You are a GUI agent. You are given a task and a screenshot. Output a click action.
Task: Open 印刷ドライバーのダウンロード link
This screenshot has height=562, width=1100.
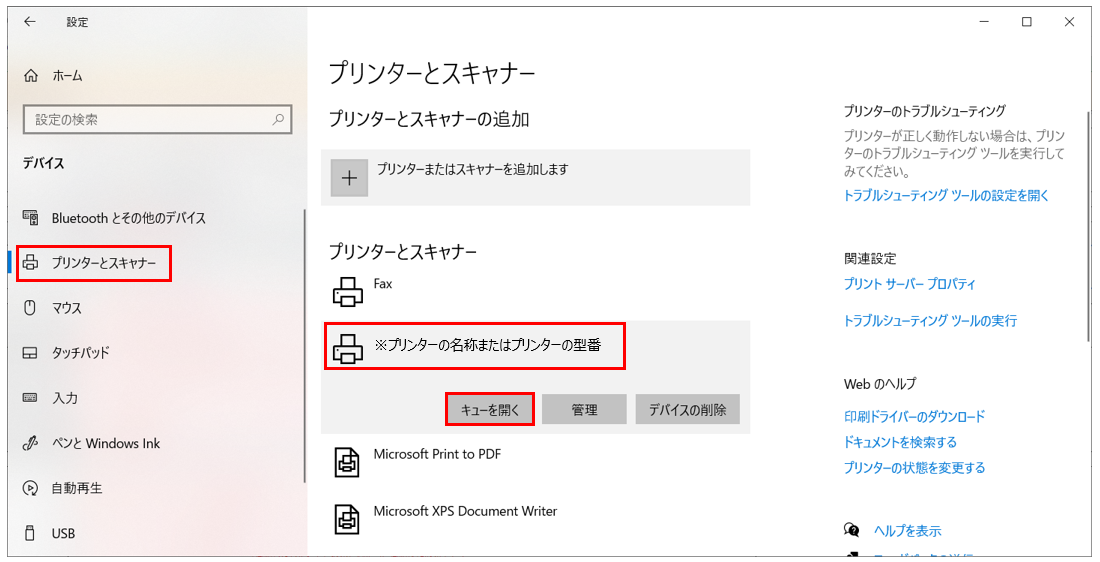point(914,417)
